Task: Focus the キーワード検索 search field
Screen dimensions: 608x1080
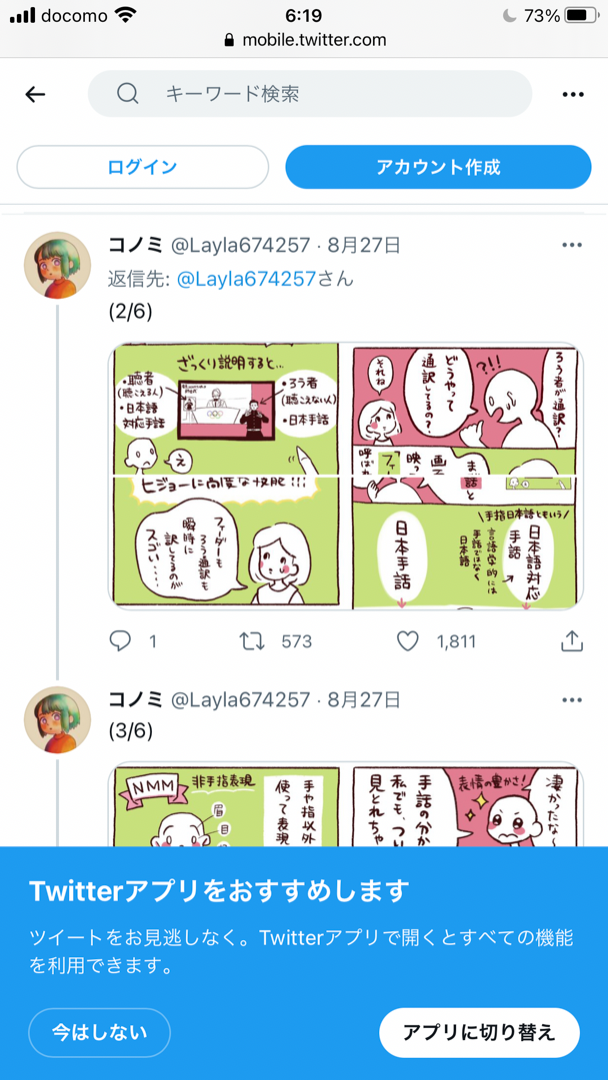Action: (310, 94)
